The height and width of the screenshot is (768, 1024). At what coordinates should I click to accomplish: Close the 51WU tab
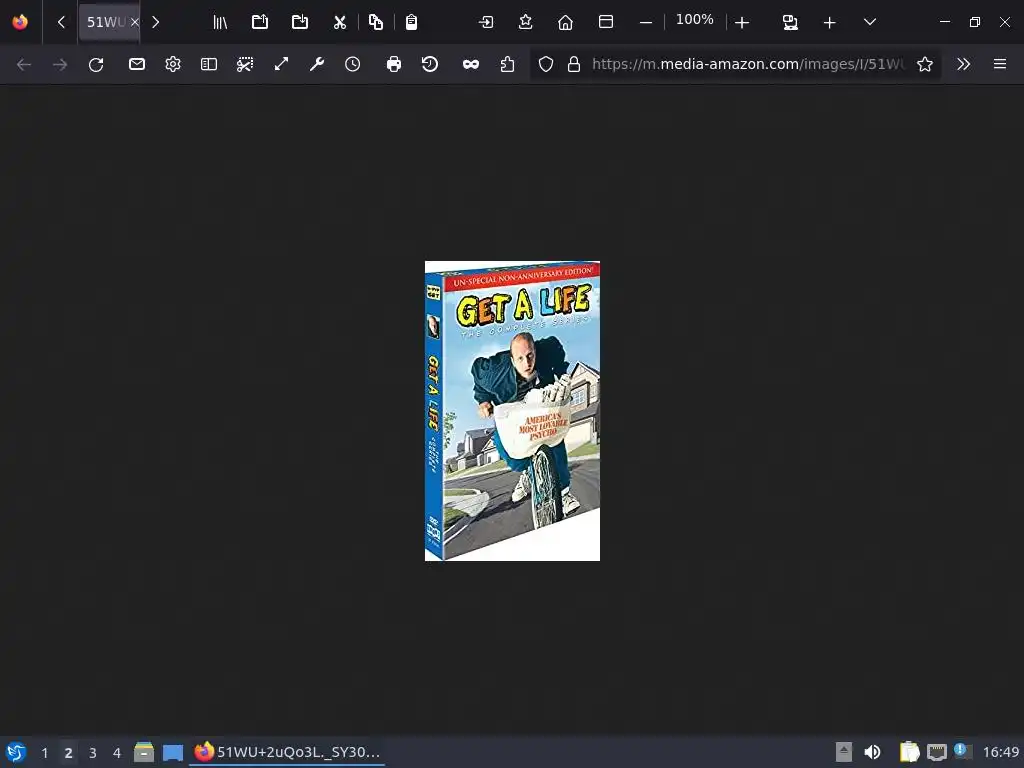[135, 22]
